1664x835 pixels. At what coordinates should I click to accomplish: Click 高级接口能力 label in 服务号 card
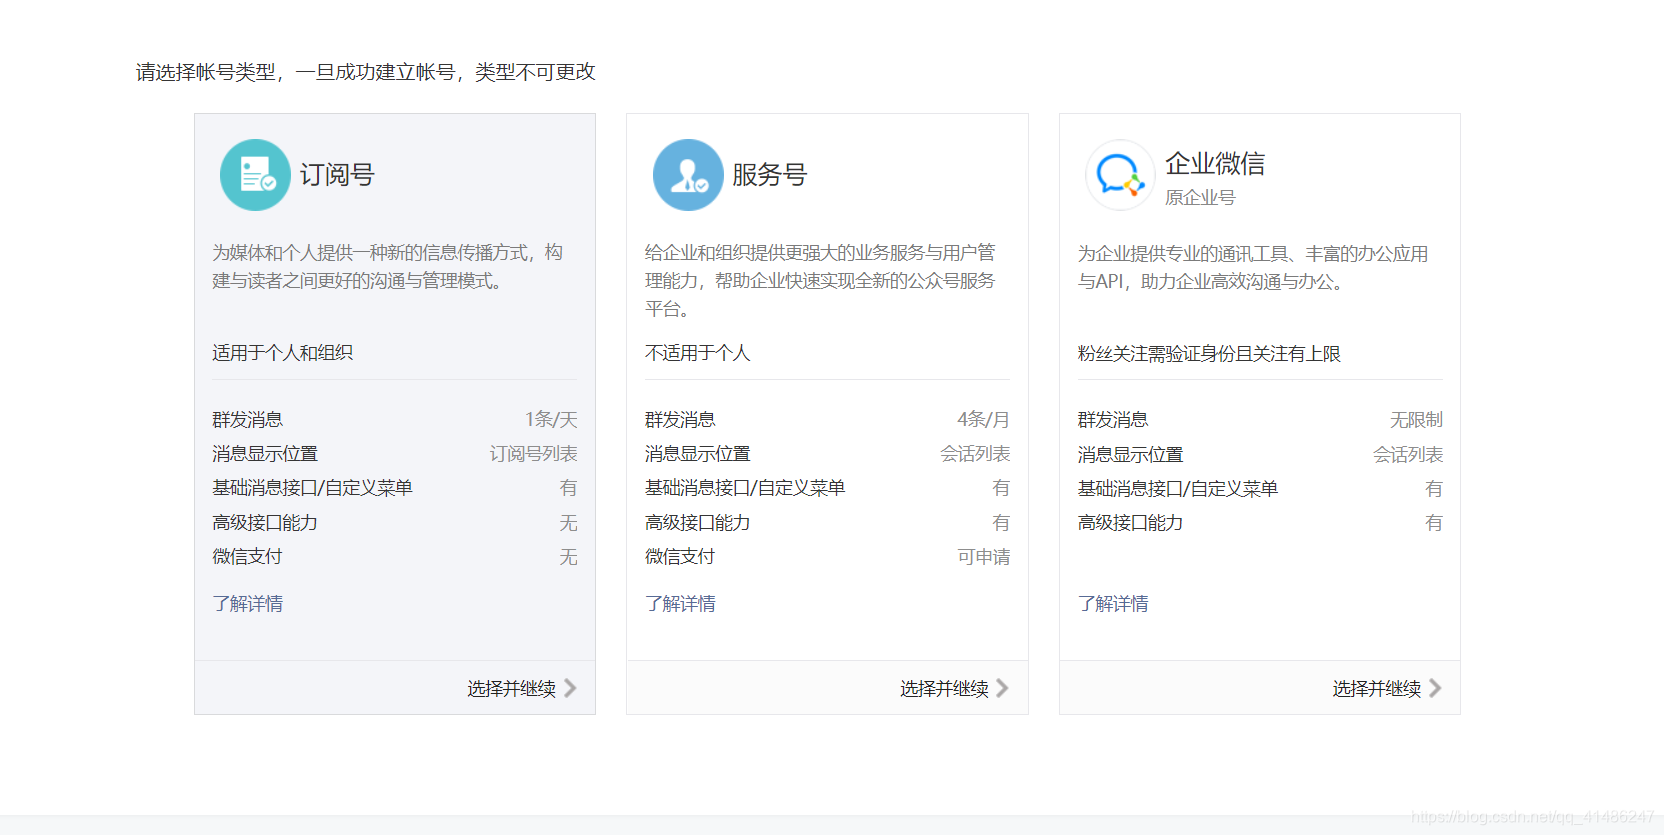(698, 523)
